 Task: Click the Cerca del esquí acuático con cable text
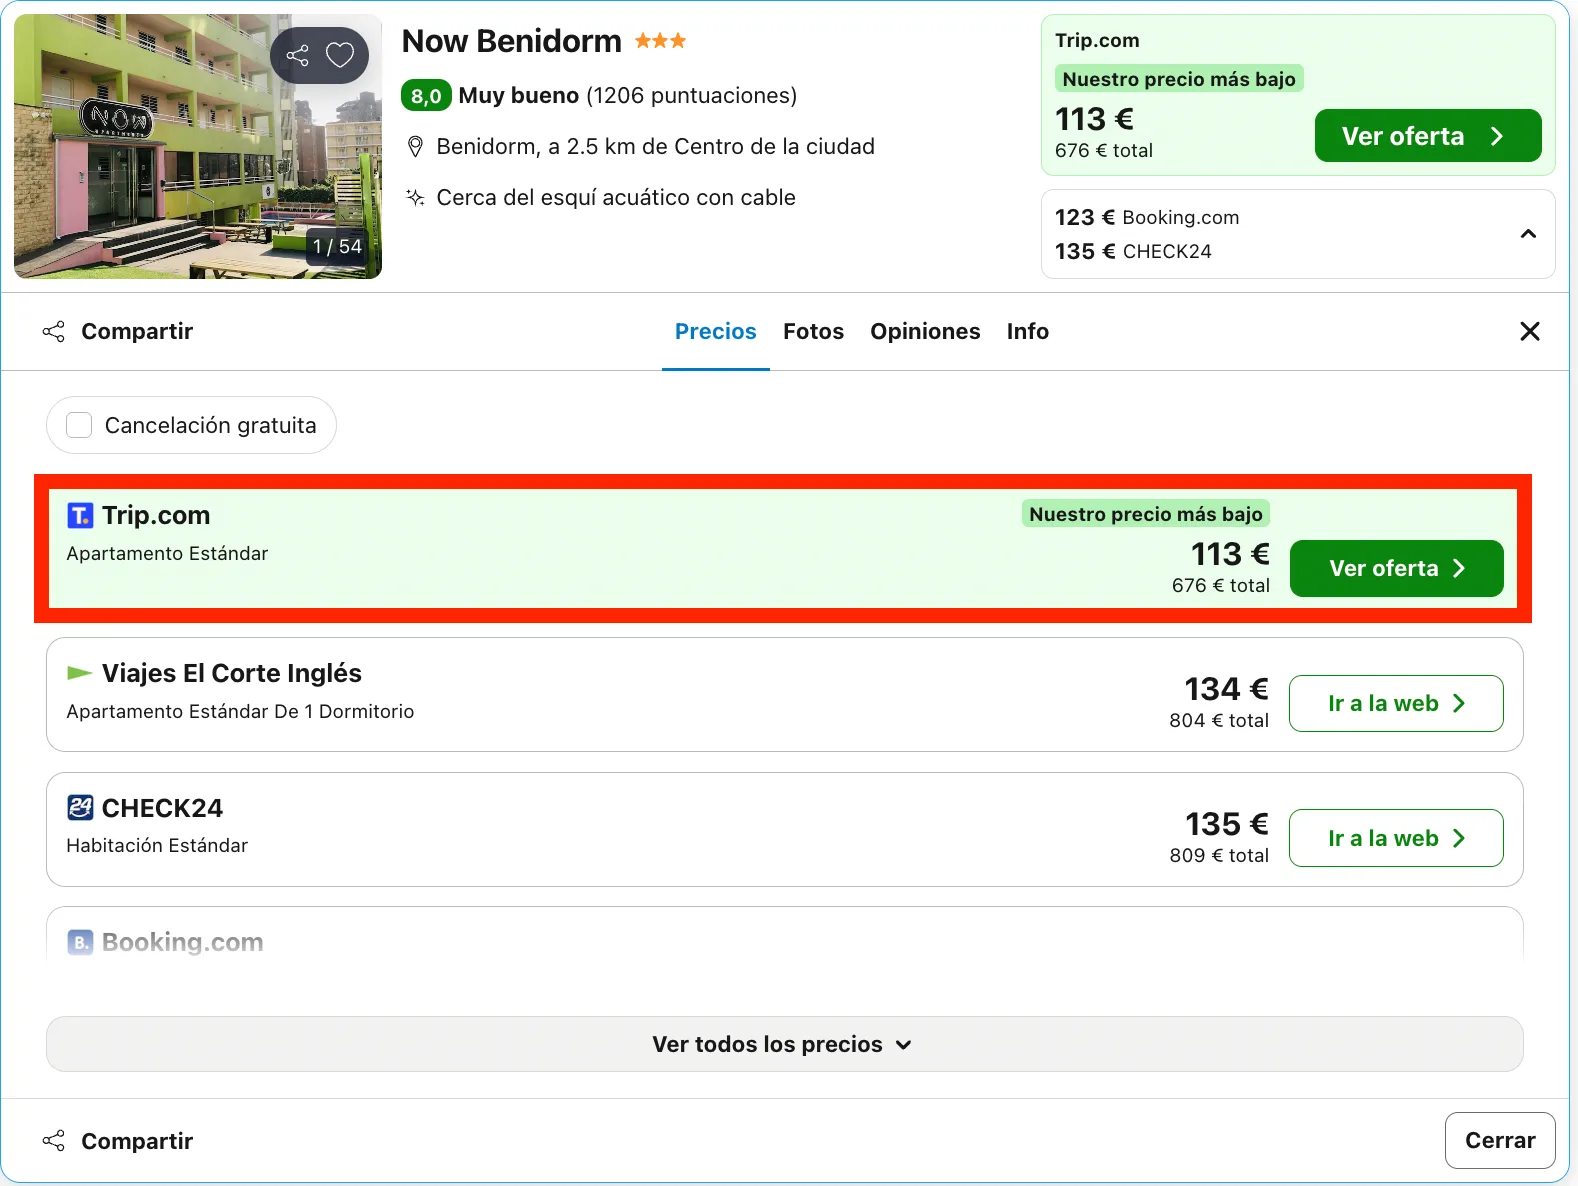[616, 197]
